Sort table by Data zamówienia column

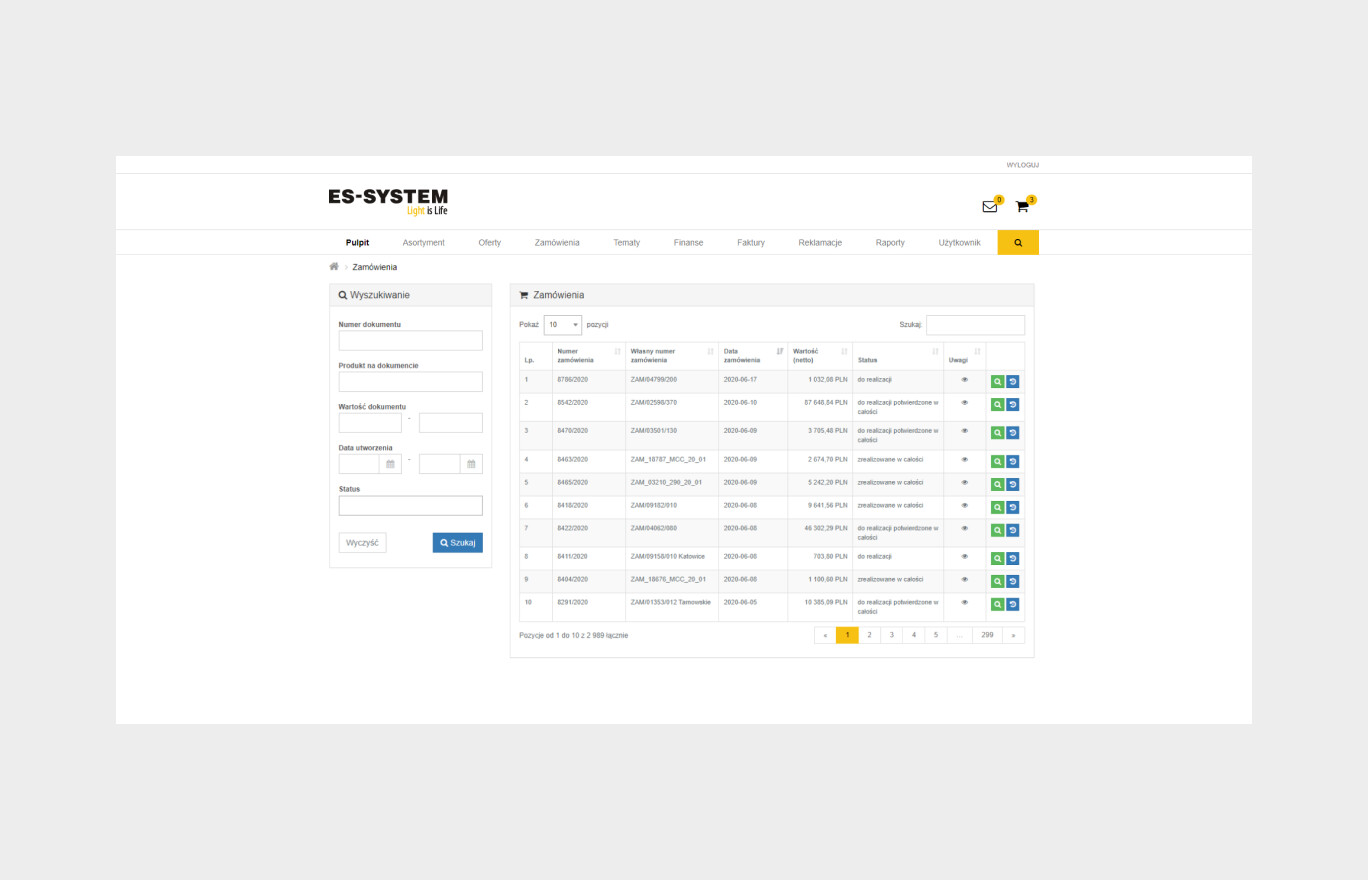[751, 355]
